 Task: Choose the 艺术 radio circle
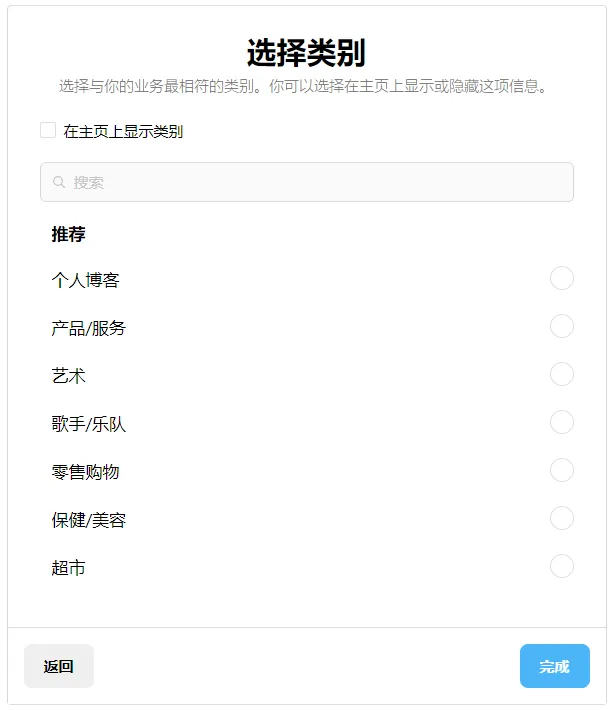(562, 374)
